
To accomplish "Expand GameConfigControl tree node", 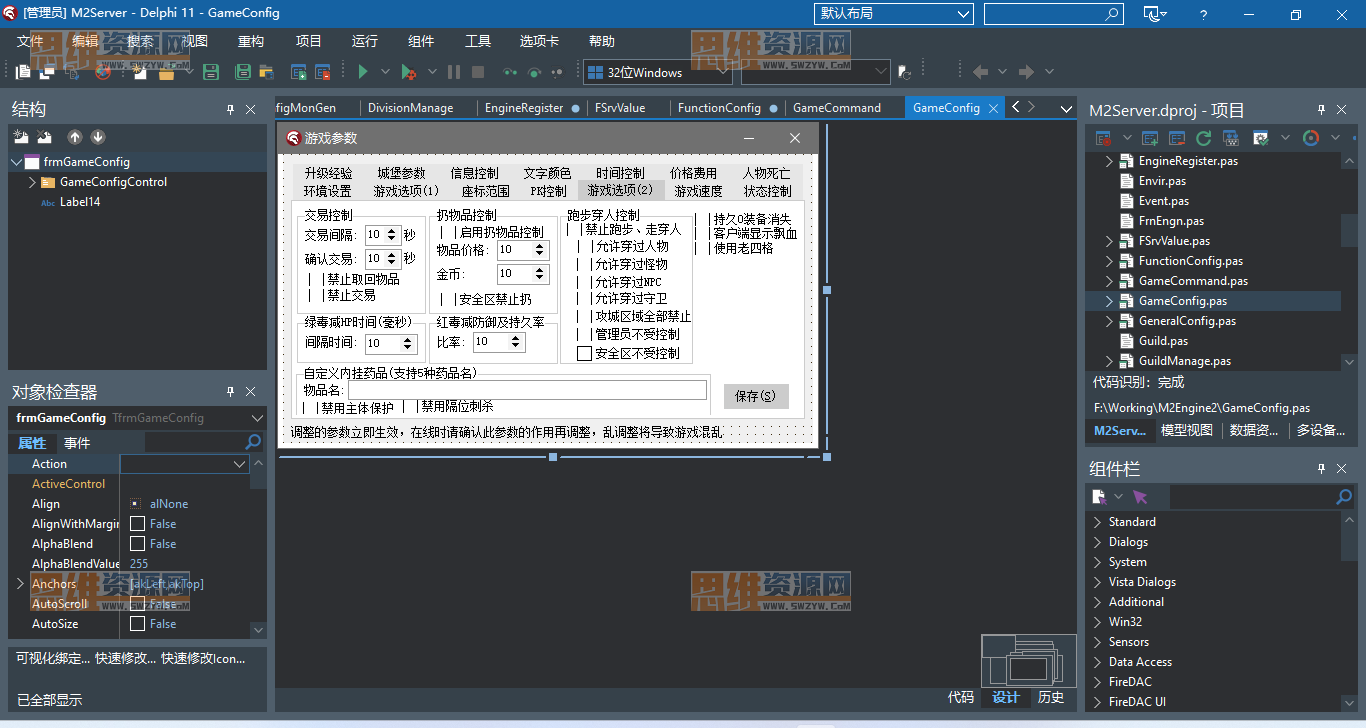I will click(33, 182).
